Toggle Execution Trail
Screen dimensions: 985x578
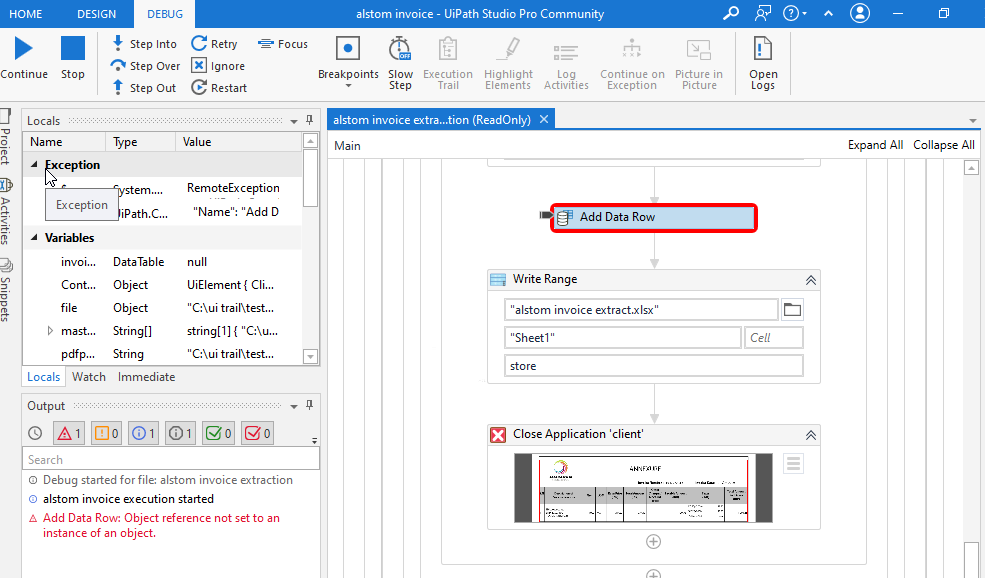tap(448, 63)
